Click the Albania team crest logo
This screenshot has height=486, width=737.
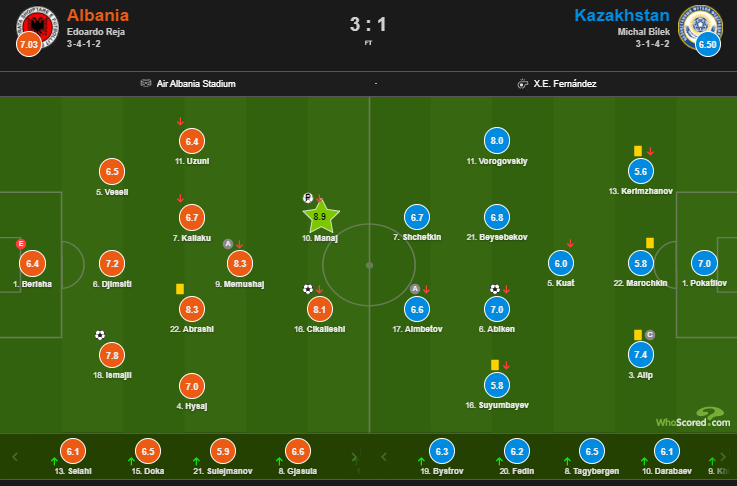point(34,26)
